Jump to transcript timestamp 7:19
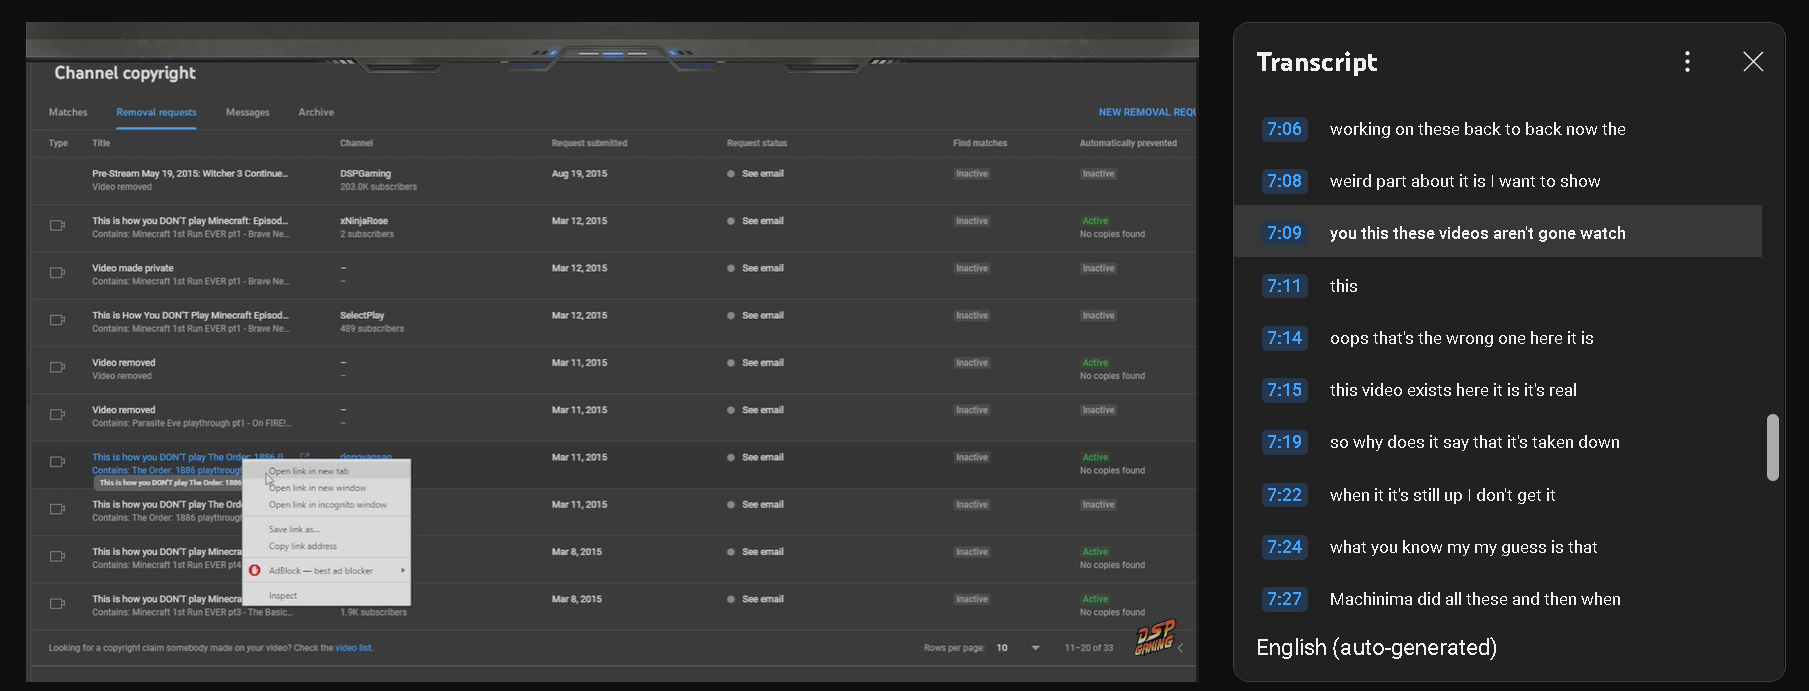This screenshot has width=1809, height=691. pos(1284,442)
